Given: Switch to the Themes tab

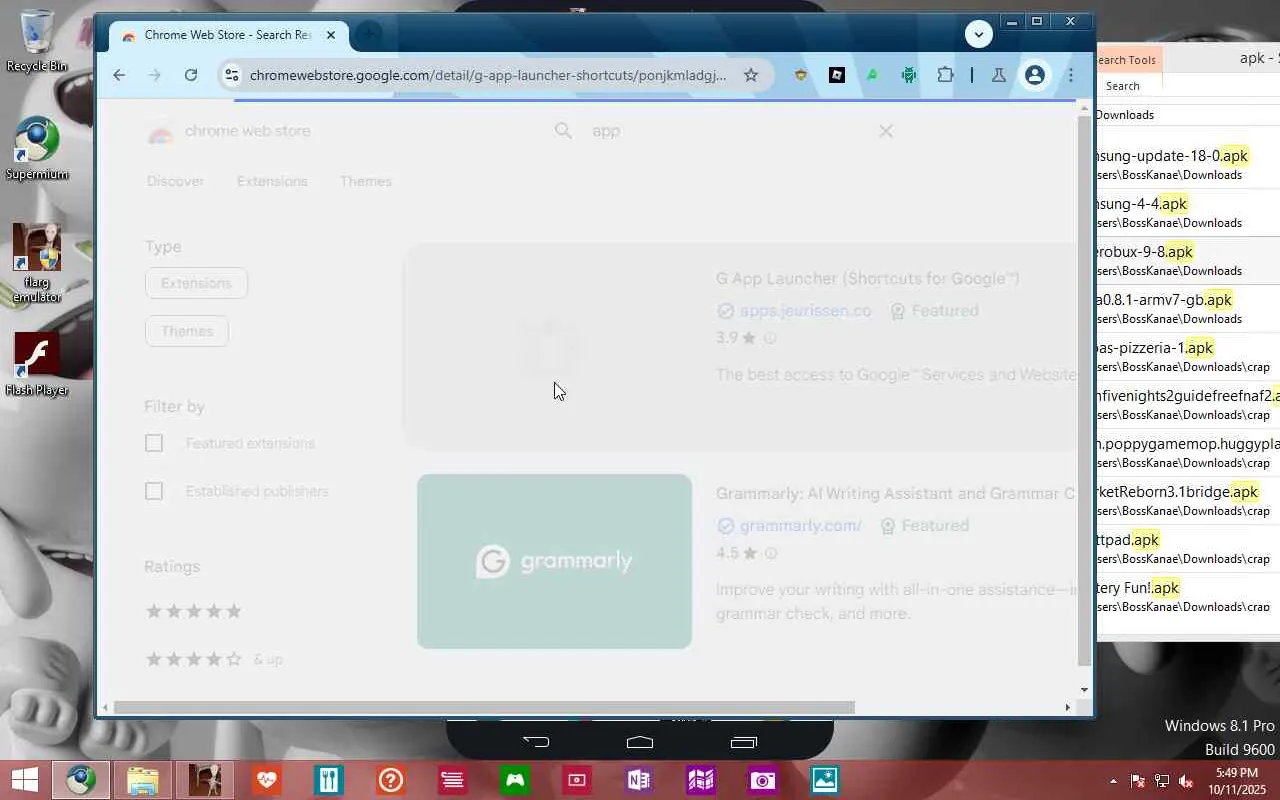Looking at the screenshot, I should pos(366,181).
